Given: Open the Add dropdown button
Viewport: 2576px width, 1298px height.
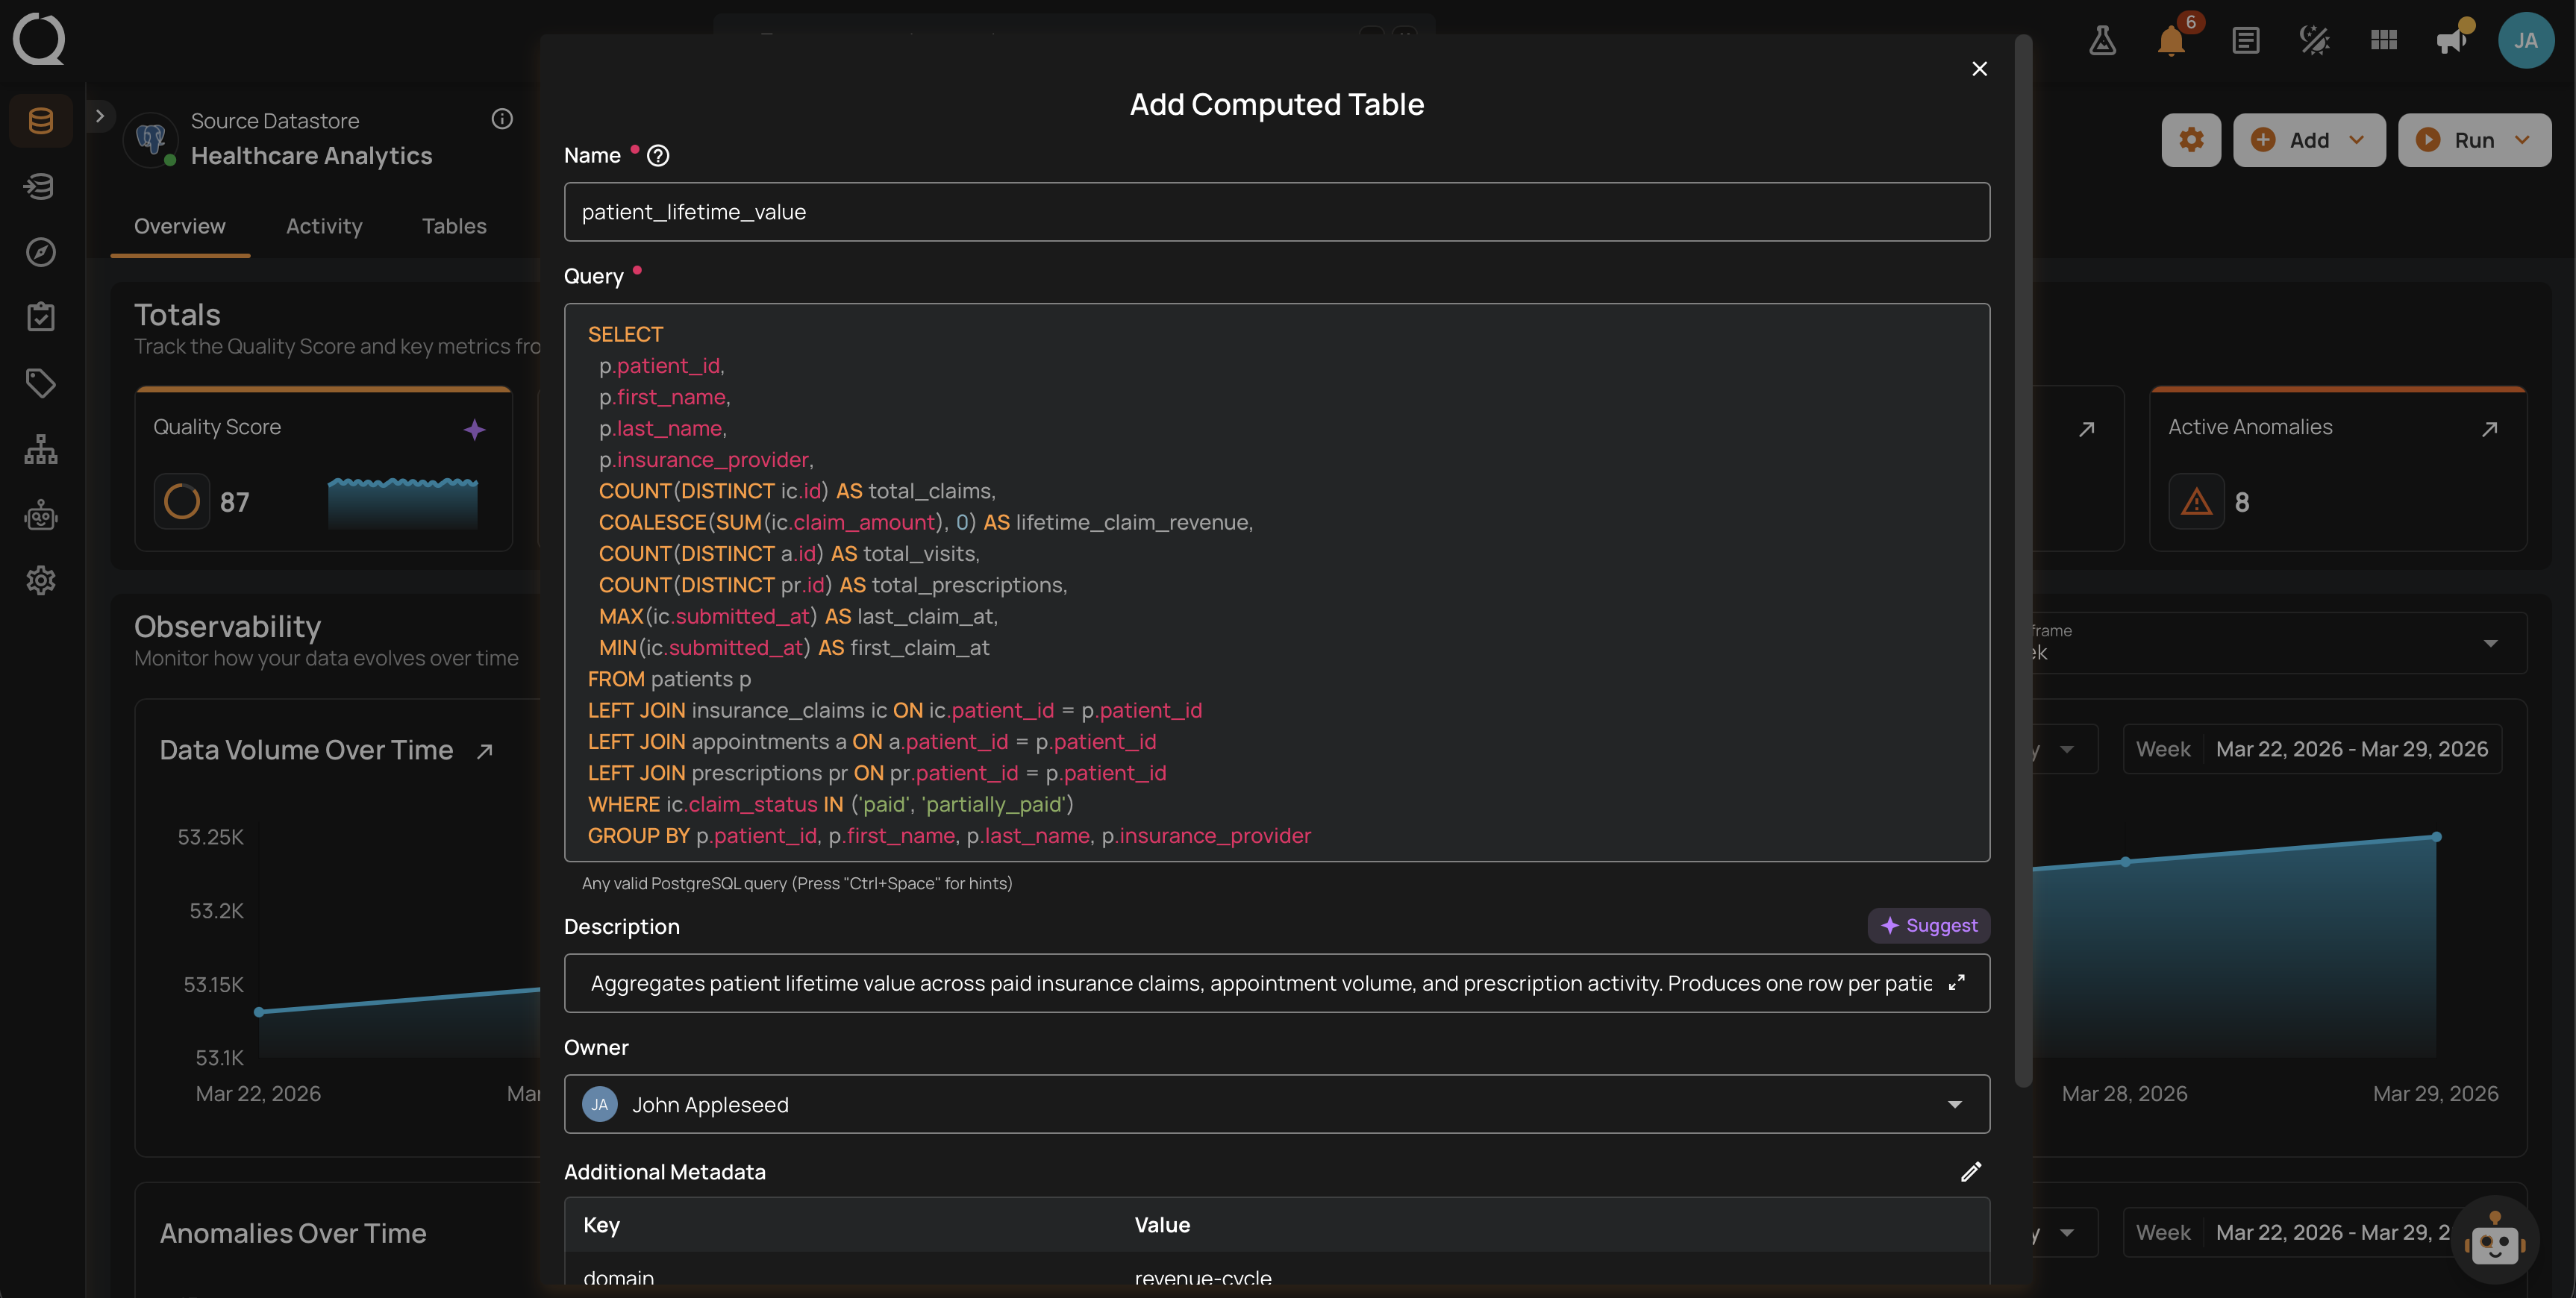Looking at the screenshot, I should (x=2309, y=140).
